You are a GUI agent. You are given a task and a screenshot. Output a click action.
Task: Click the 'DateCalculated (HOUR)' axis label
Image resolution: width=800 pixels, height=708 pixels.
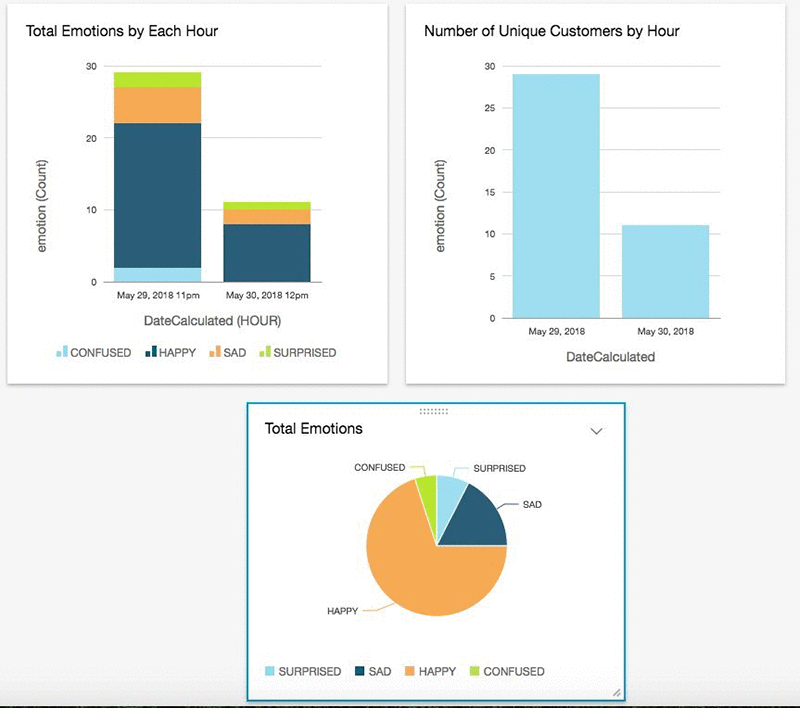pos(212,321)
